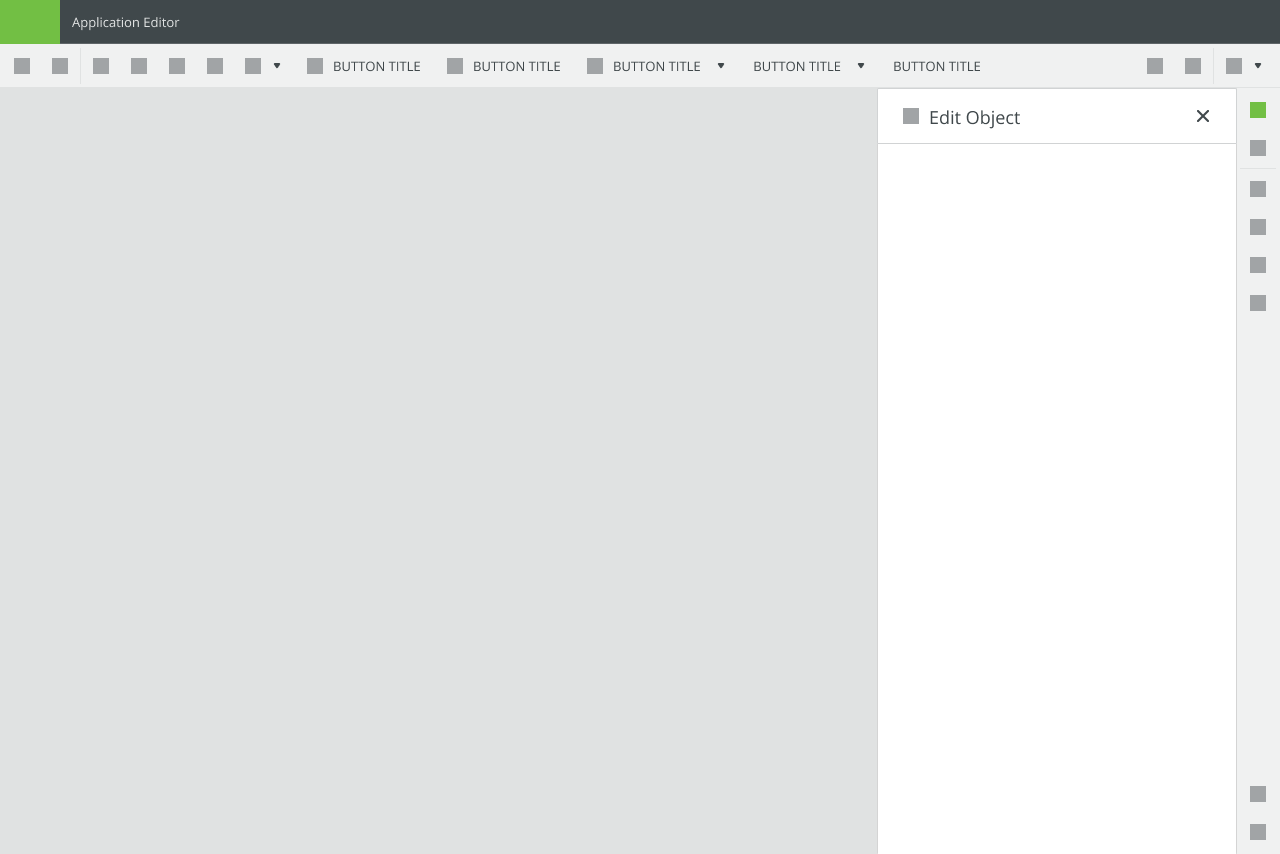Click the bottommost icon in the right sidebar

point(1258,832)
